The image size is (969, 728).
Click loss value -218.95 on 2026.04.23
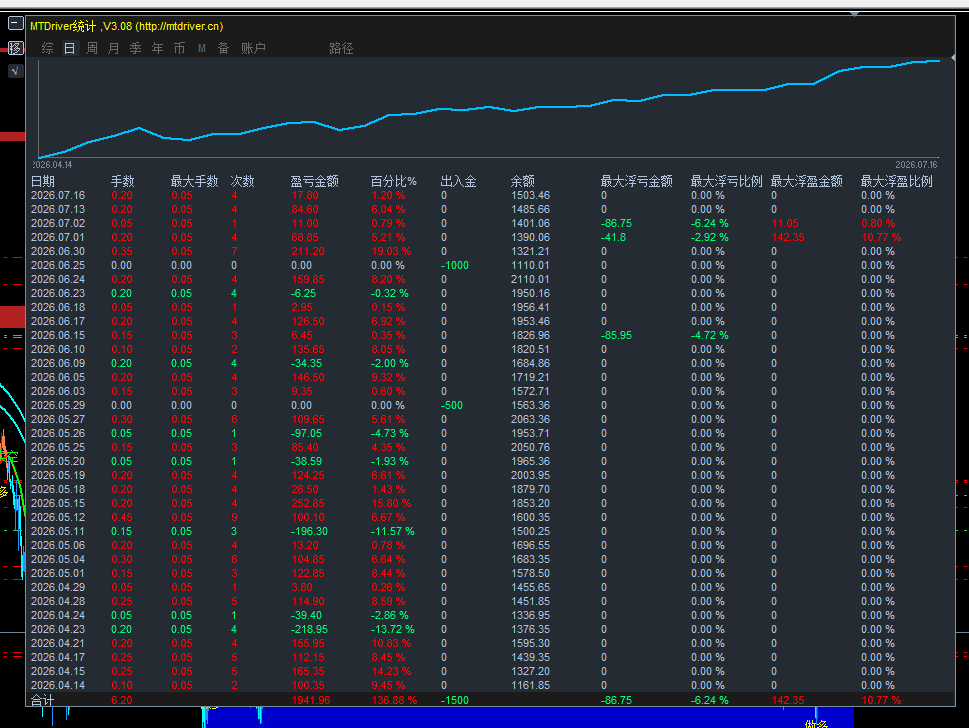tap(309, 629)
